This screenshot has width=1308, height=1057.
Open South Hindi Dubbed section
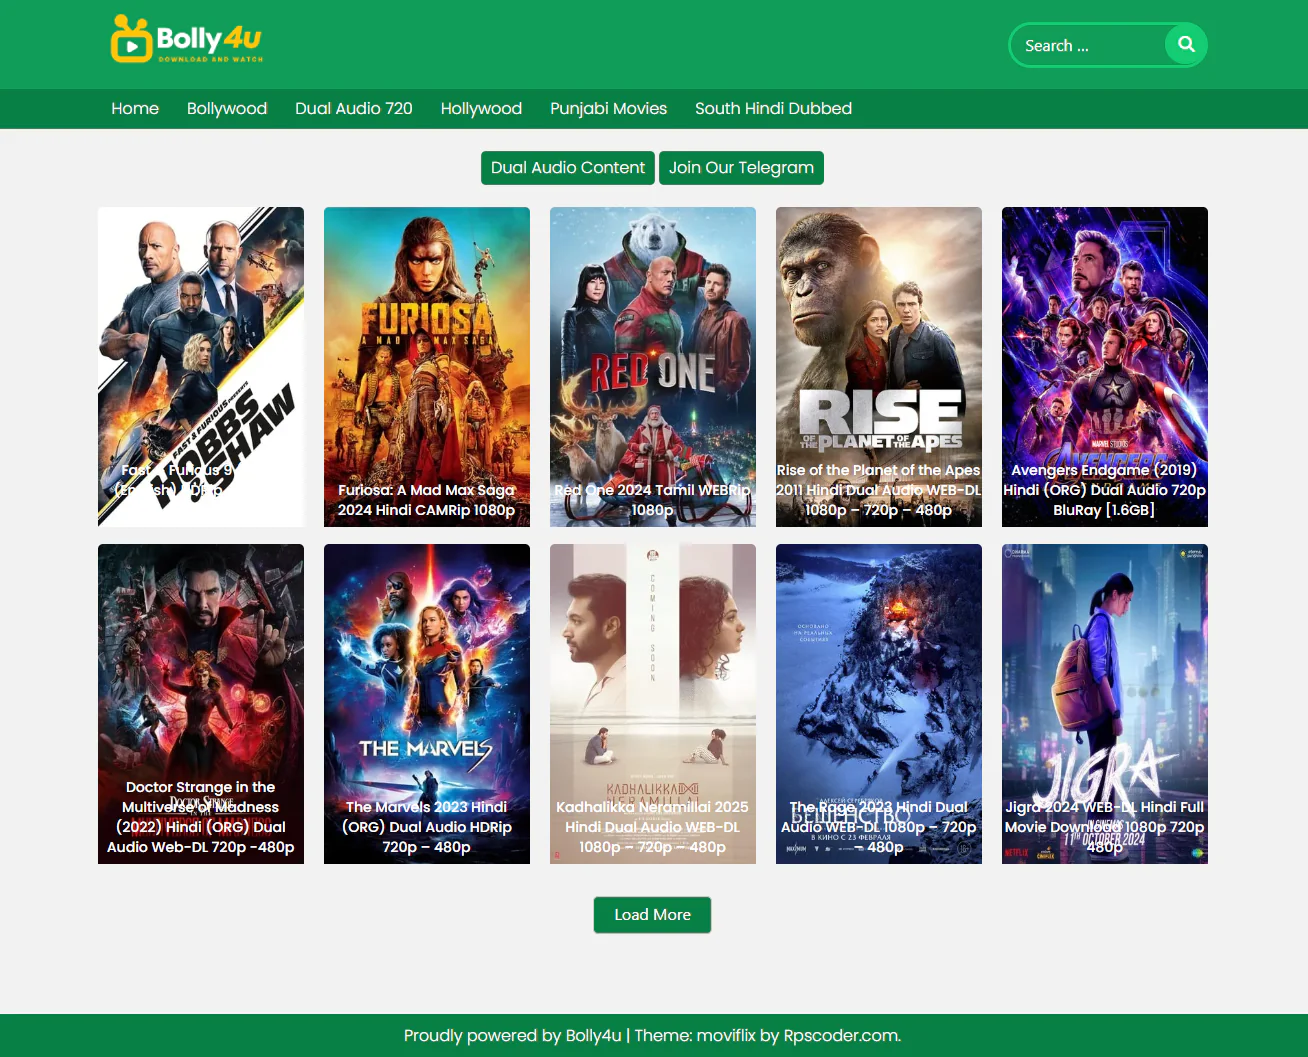pos(773,108)
